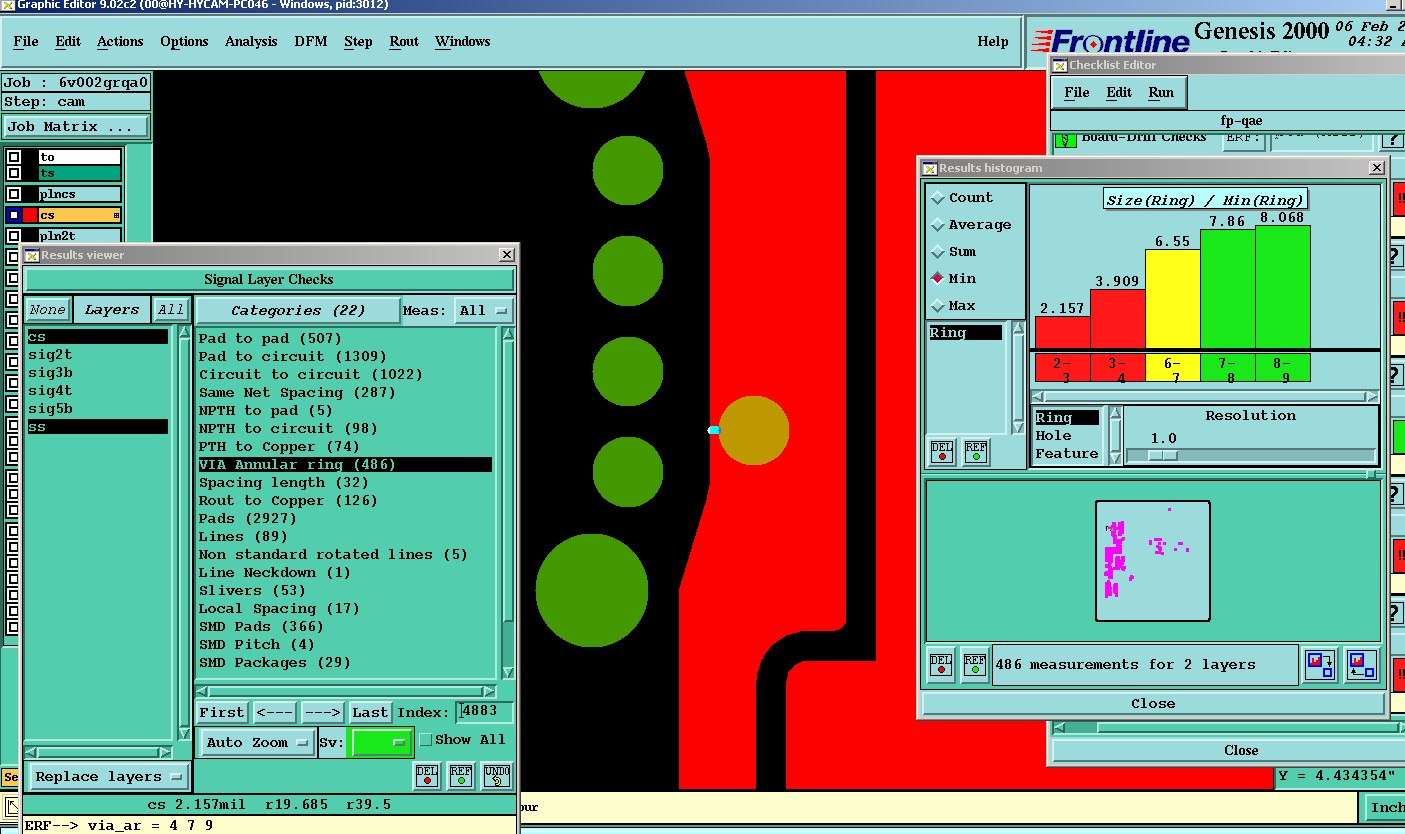Click histogram export icon left of the last one

click(1320, 665)
